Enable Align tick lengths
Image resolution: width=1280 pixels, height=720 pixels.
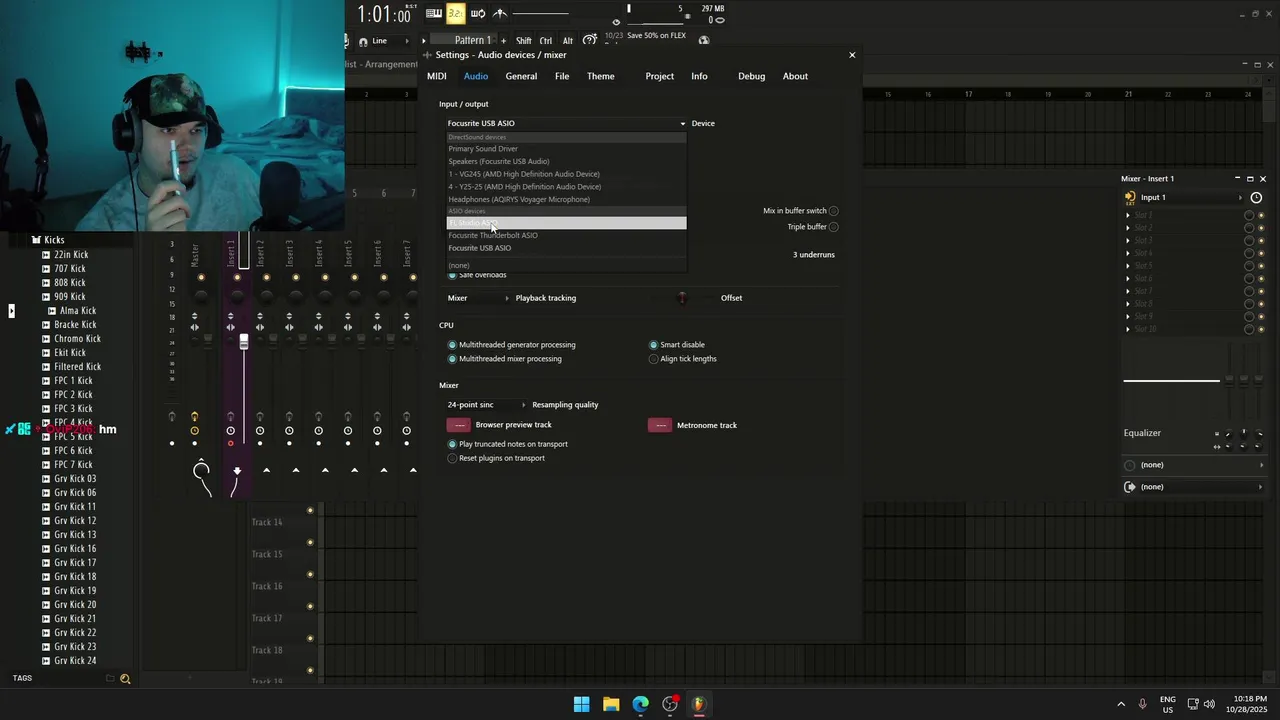click(x=653, y=359)
